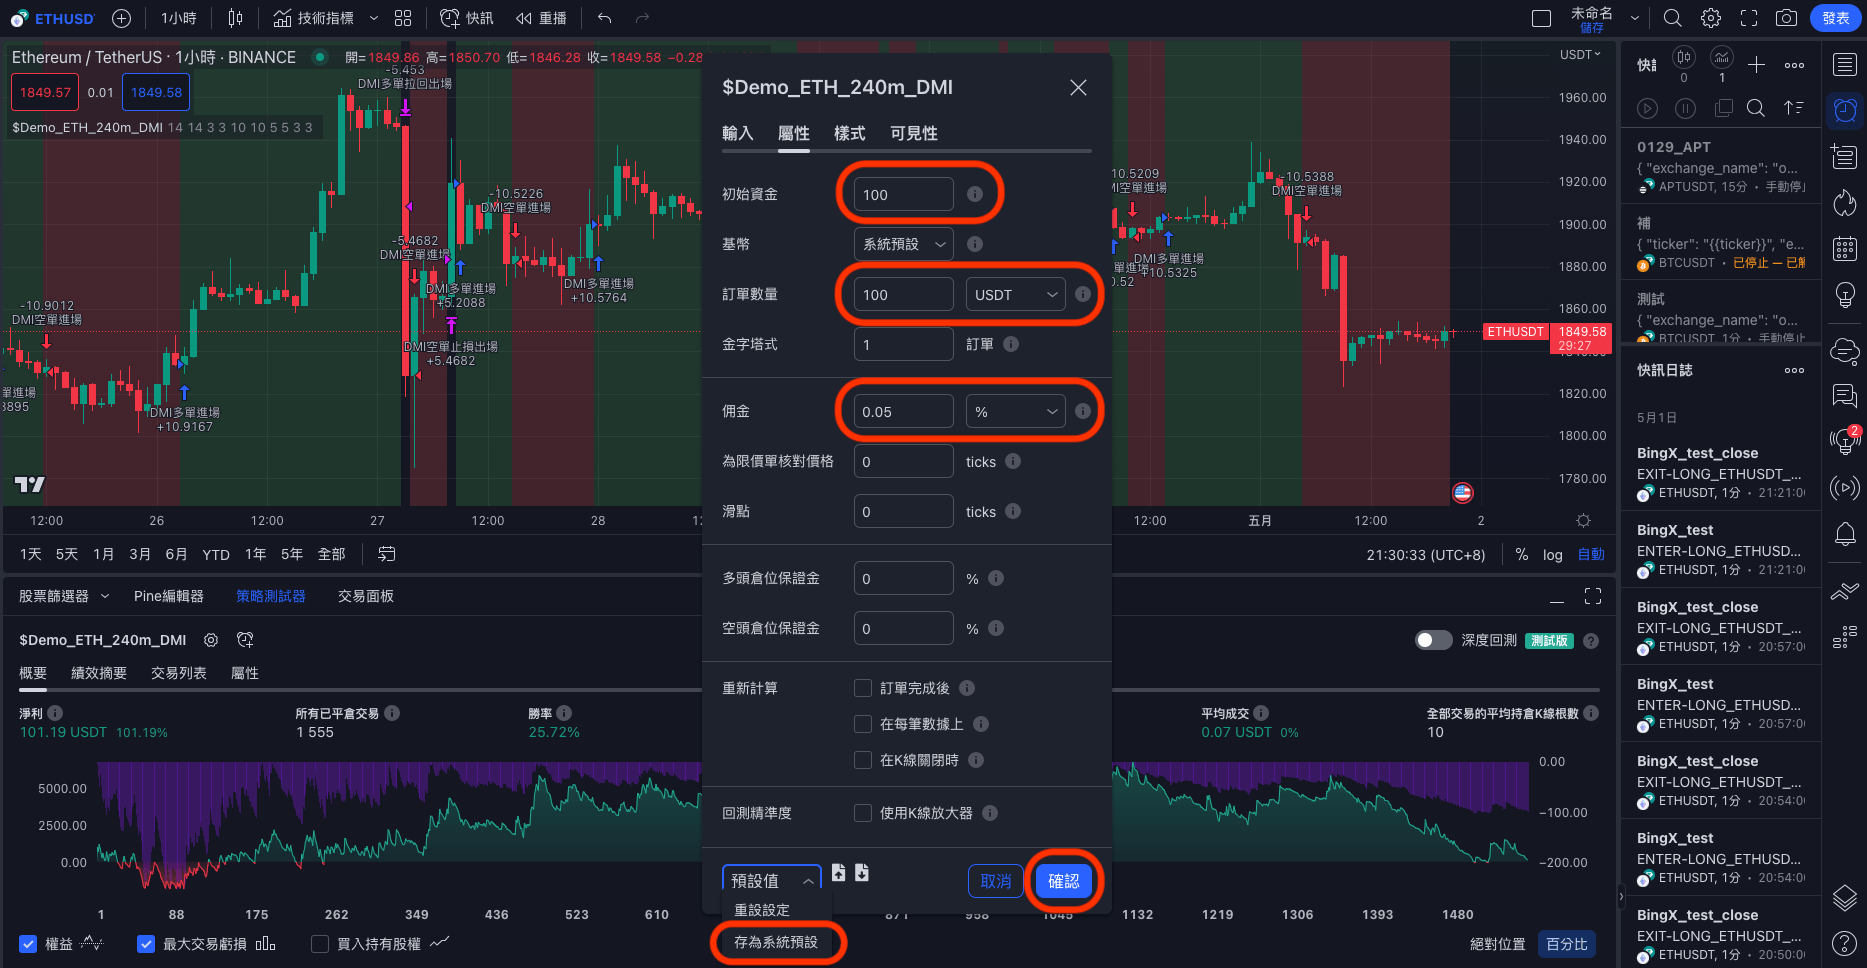Maximize the strategy tester panel icon

pyautogui.click(x=1593, y=596)
